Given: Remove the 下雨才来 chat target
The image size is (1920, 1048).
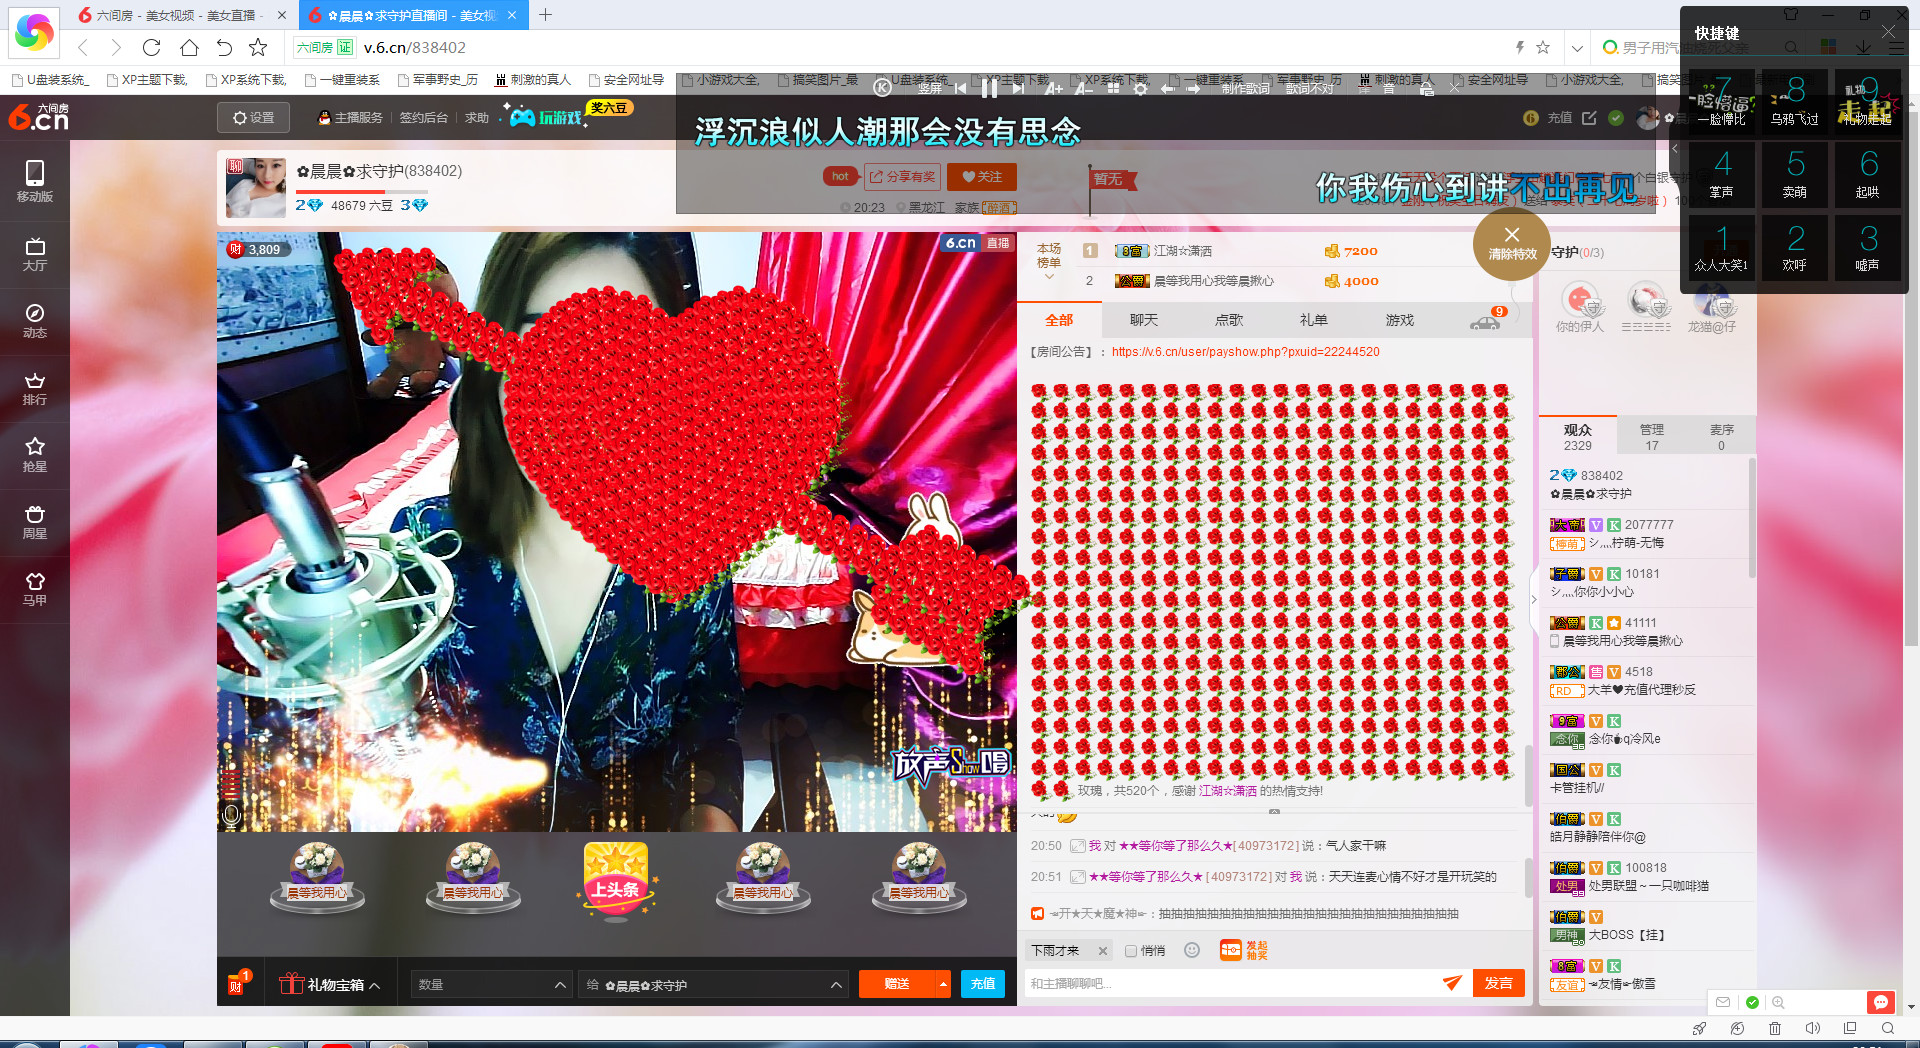Looking at the screenshot, I should pyautogui.click(x=1103, y=951).
